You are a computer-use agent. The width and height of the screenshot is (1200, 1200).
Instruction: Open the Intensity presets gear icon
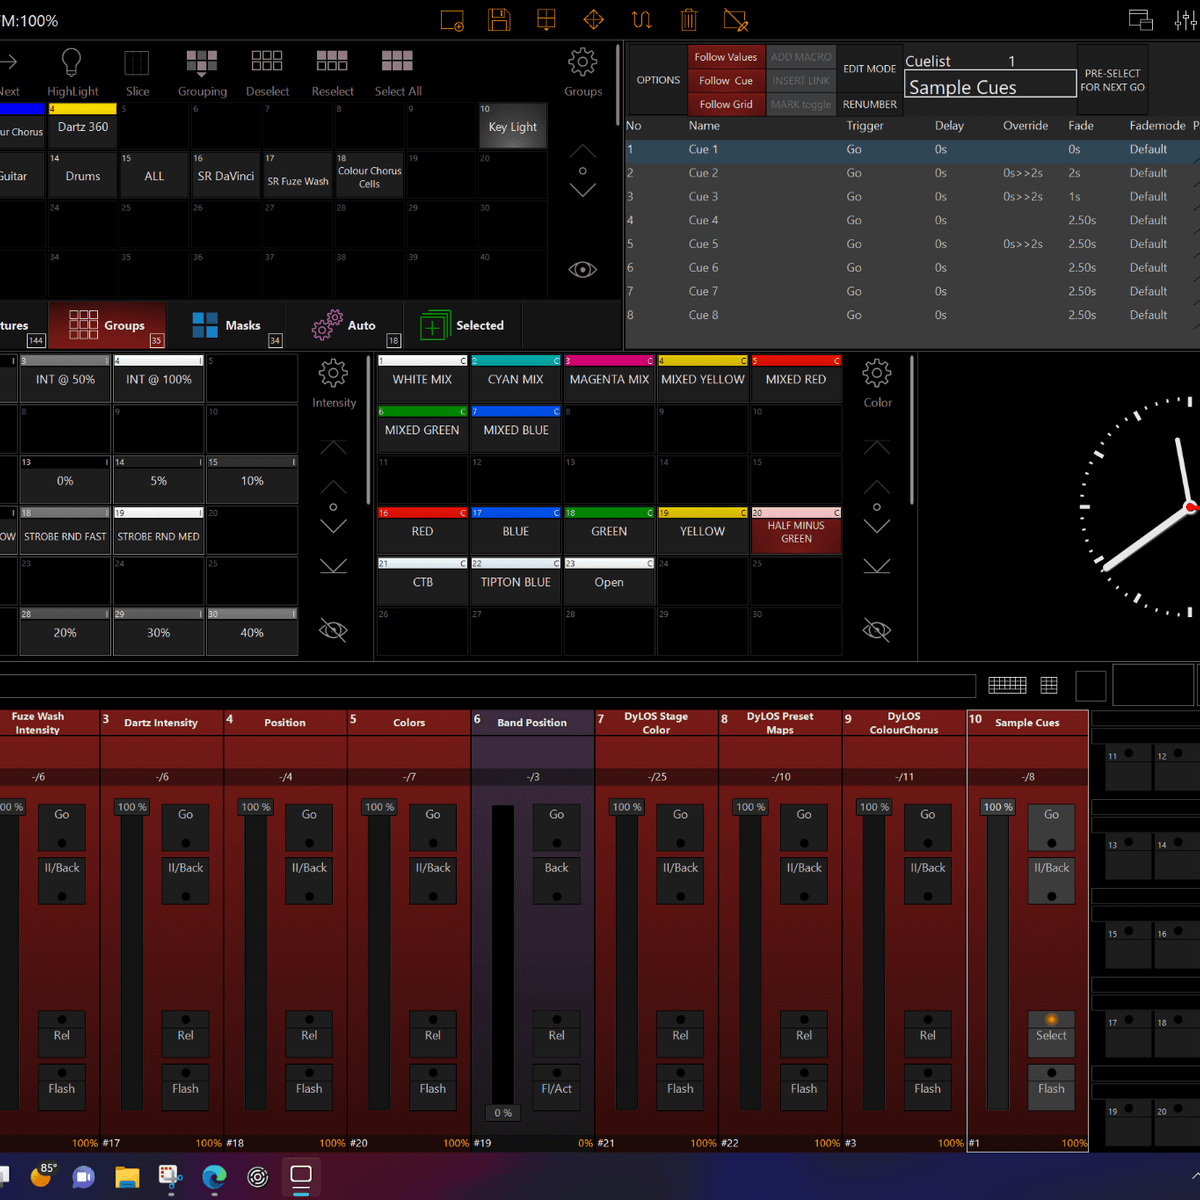coord(333,375)
